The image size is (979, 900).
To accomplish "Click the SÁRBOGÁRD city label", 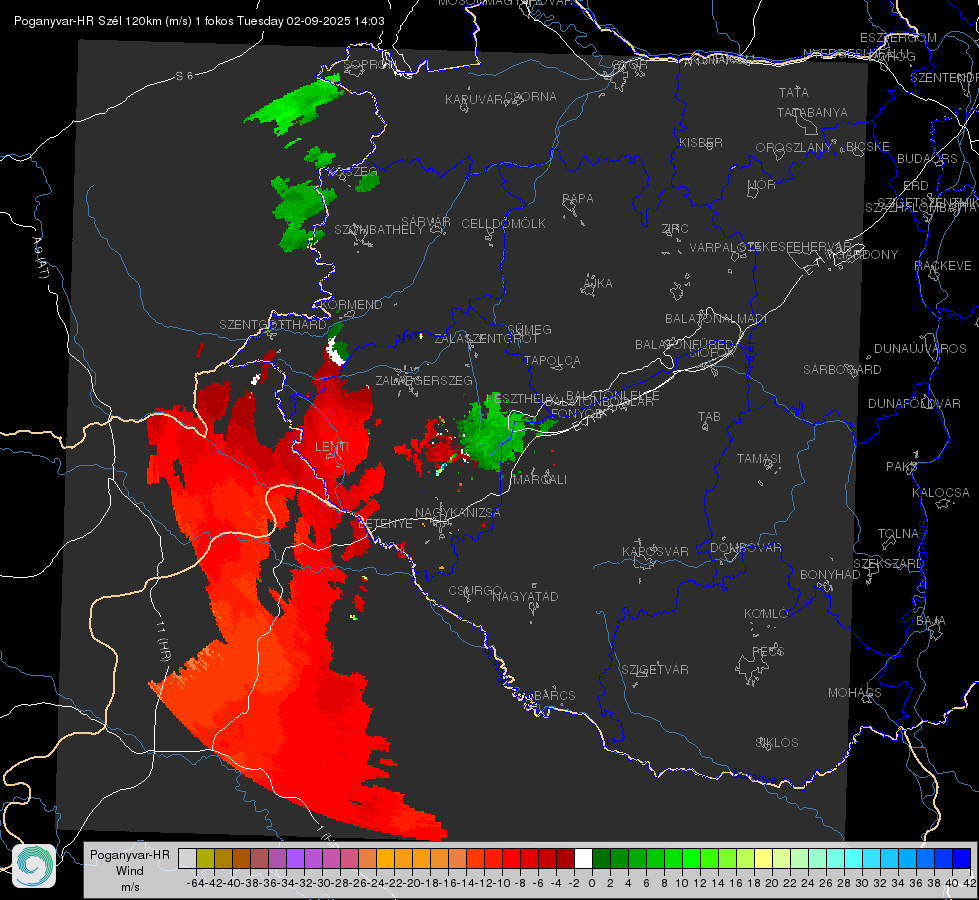I will point(842,370).
